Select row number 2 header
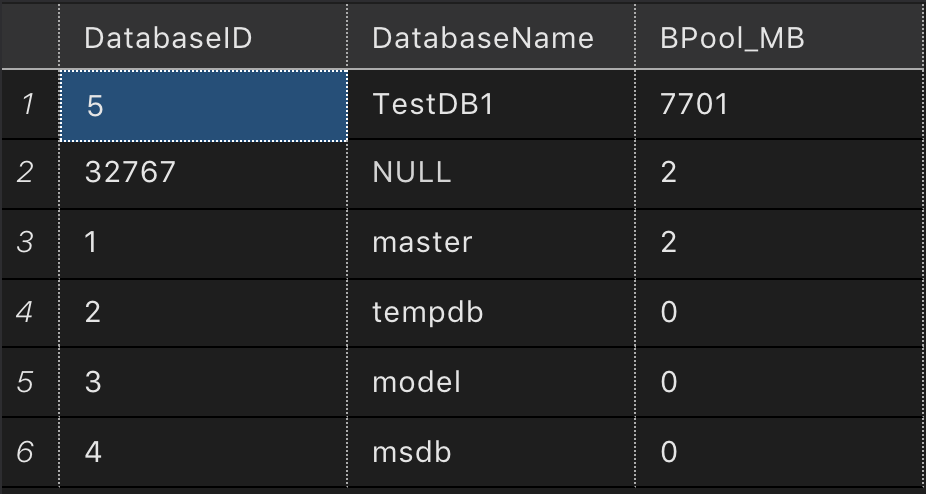 tap(30, 174)
